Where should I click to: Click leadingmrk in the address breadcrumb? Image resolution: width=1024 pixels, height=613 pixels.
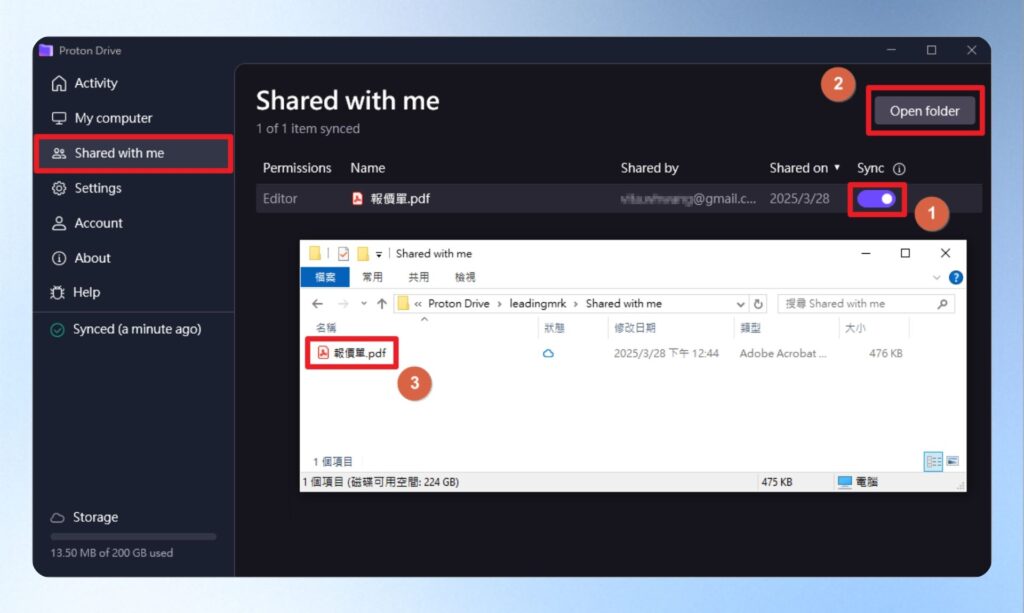click(x=537, y=304)
